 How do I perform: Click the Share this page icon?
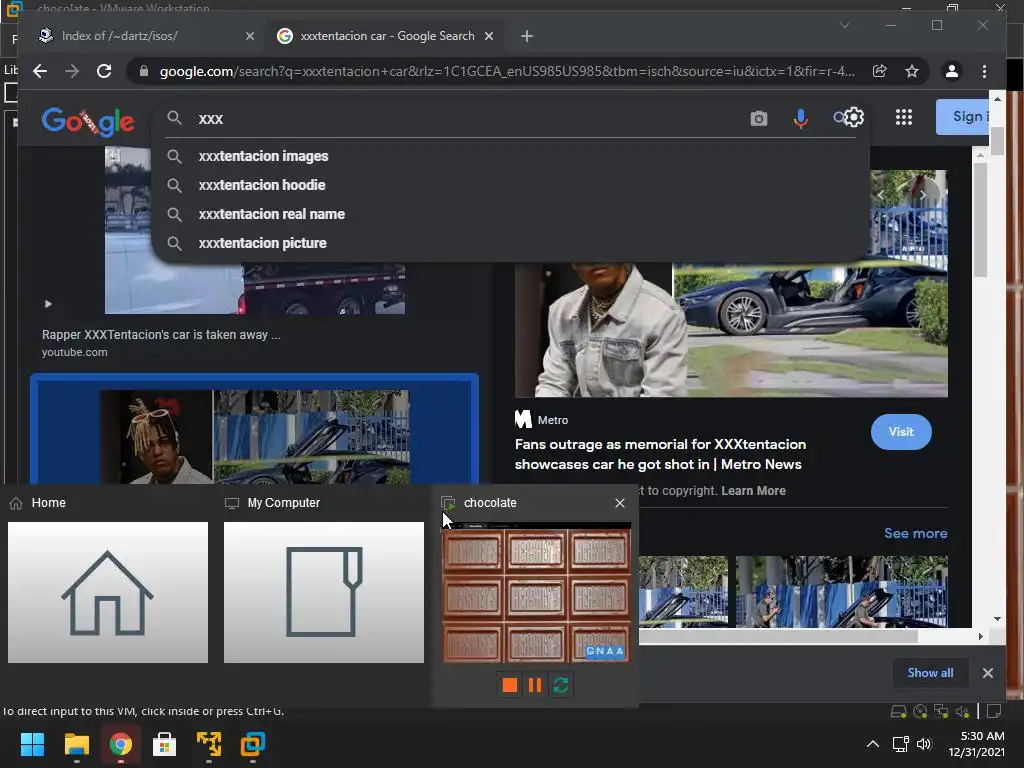880,71
